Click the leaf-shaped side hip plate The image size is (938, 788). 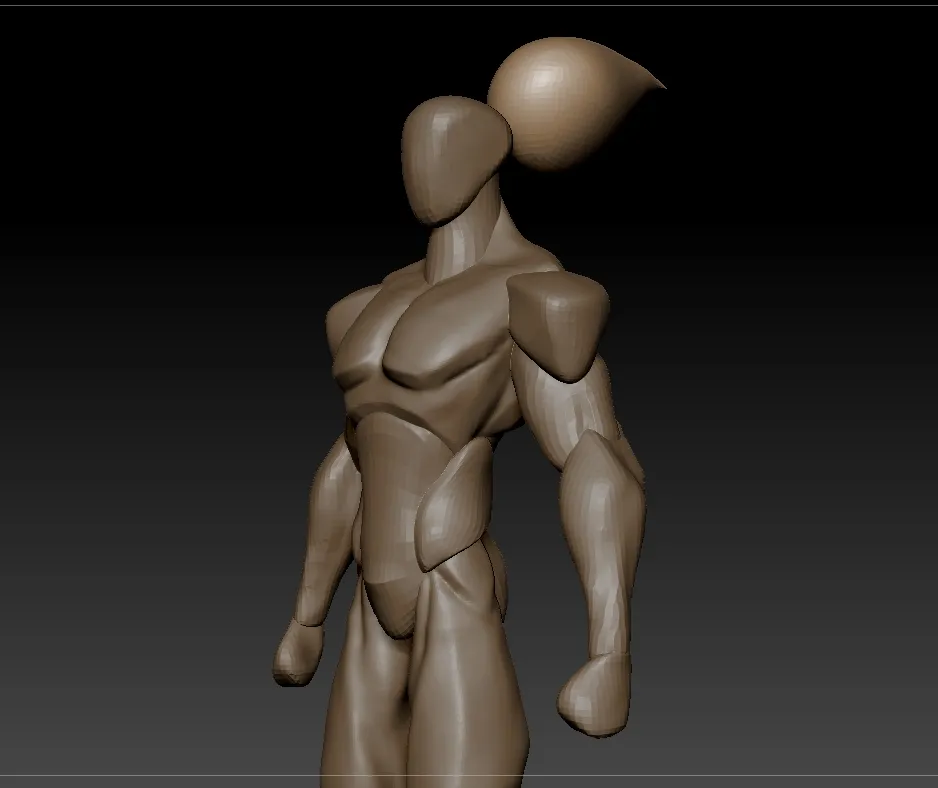[455, 505]
